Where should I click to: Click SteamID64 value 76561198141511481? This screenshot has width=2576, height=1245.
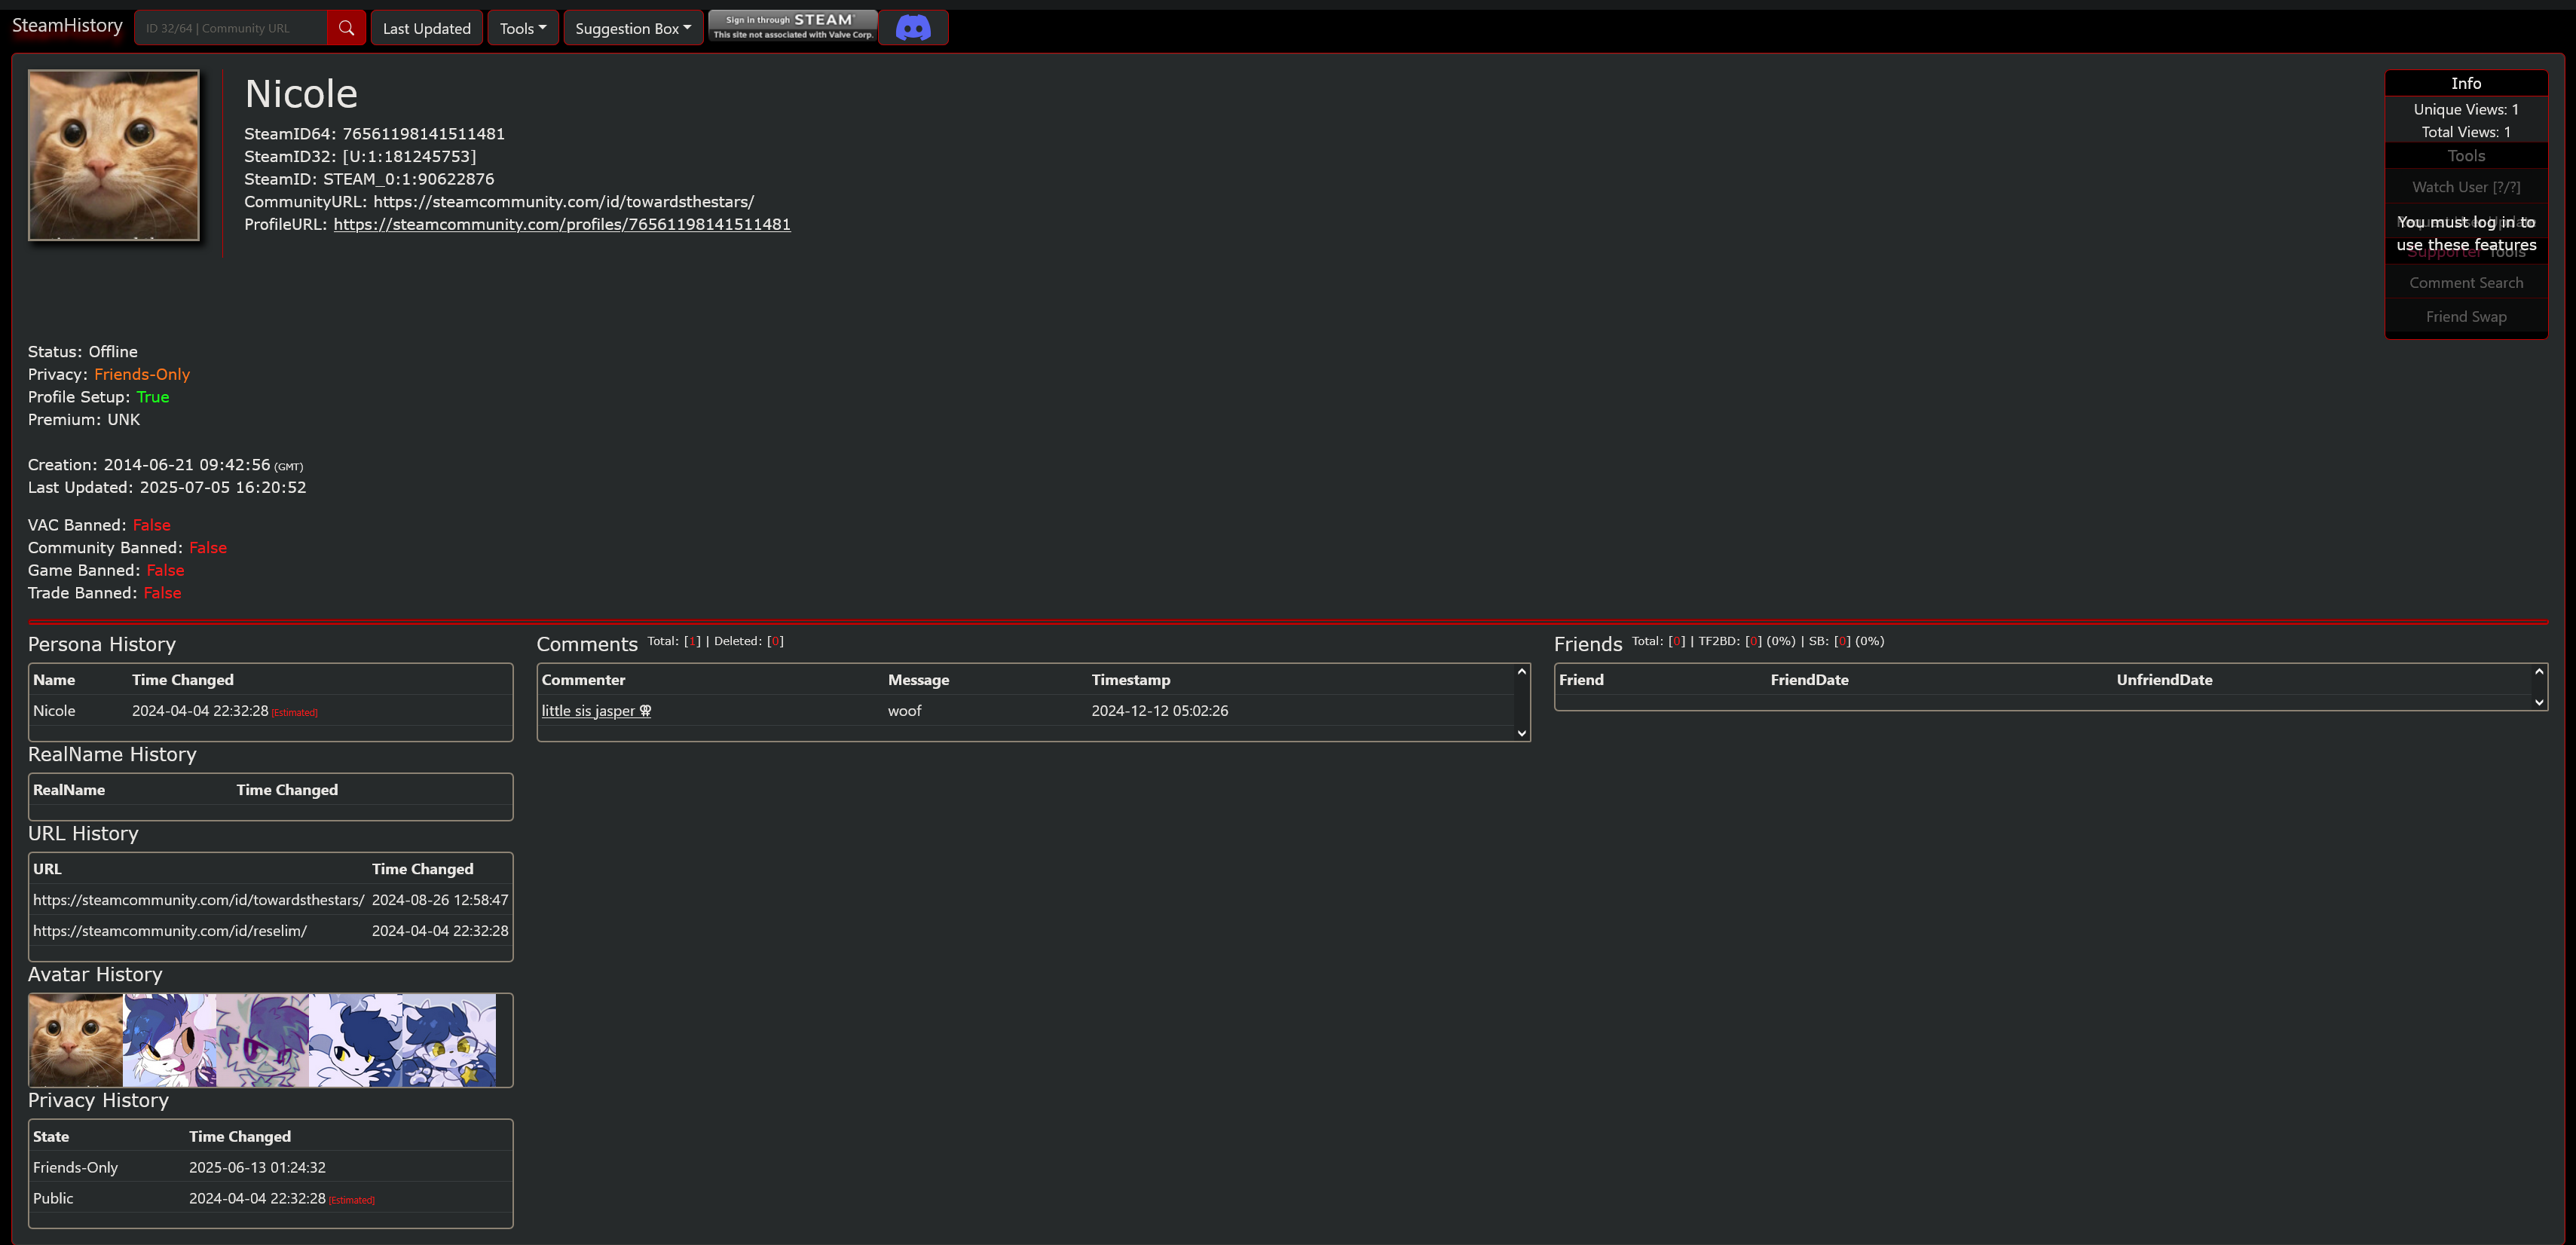pyautogui.click(x=424, y=134)
